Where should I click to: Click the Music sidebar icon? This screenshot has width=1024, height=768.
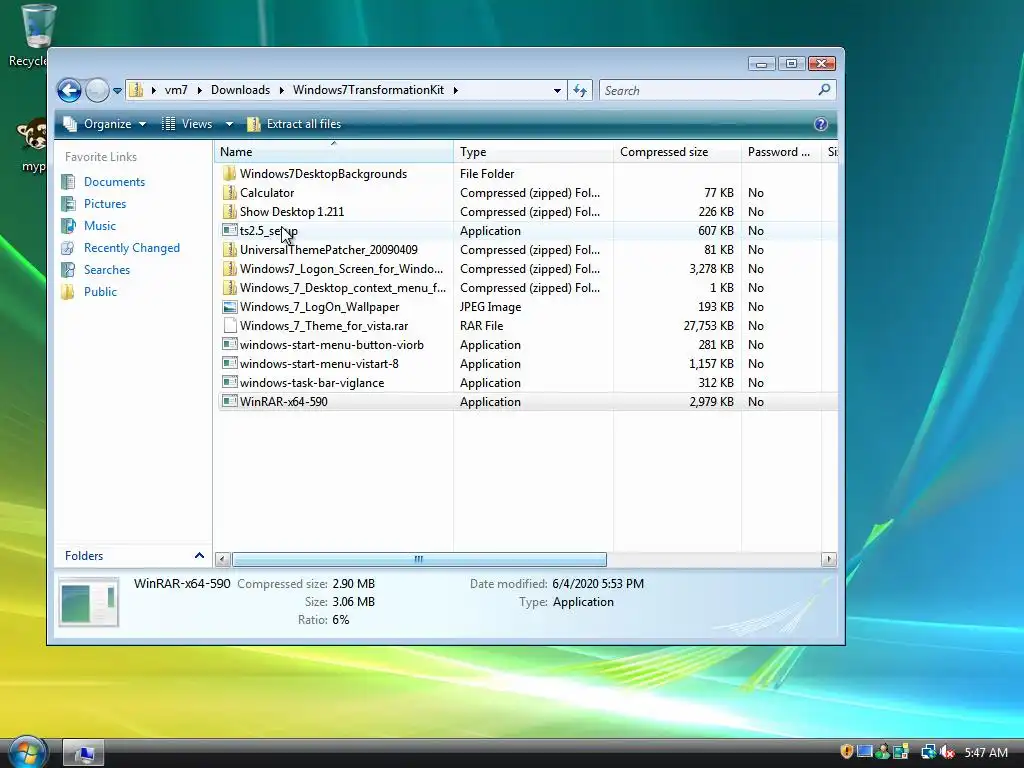pos(68,226)
